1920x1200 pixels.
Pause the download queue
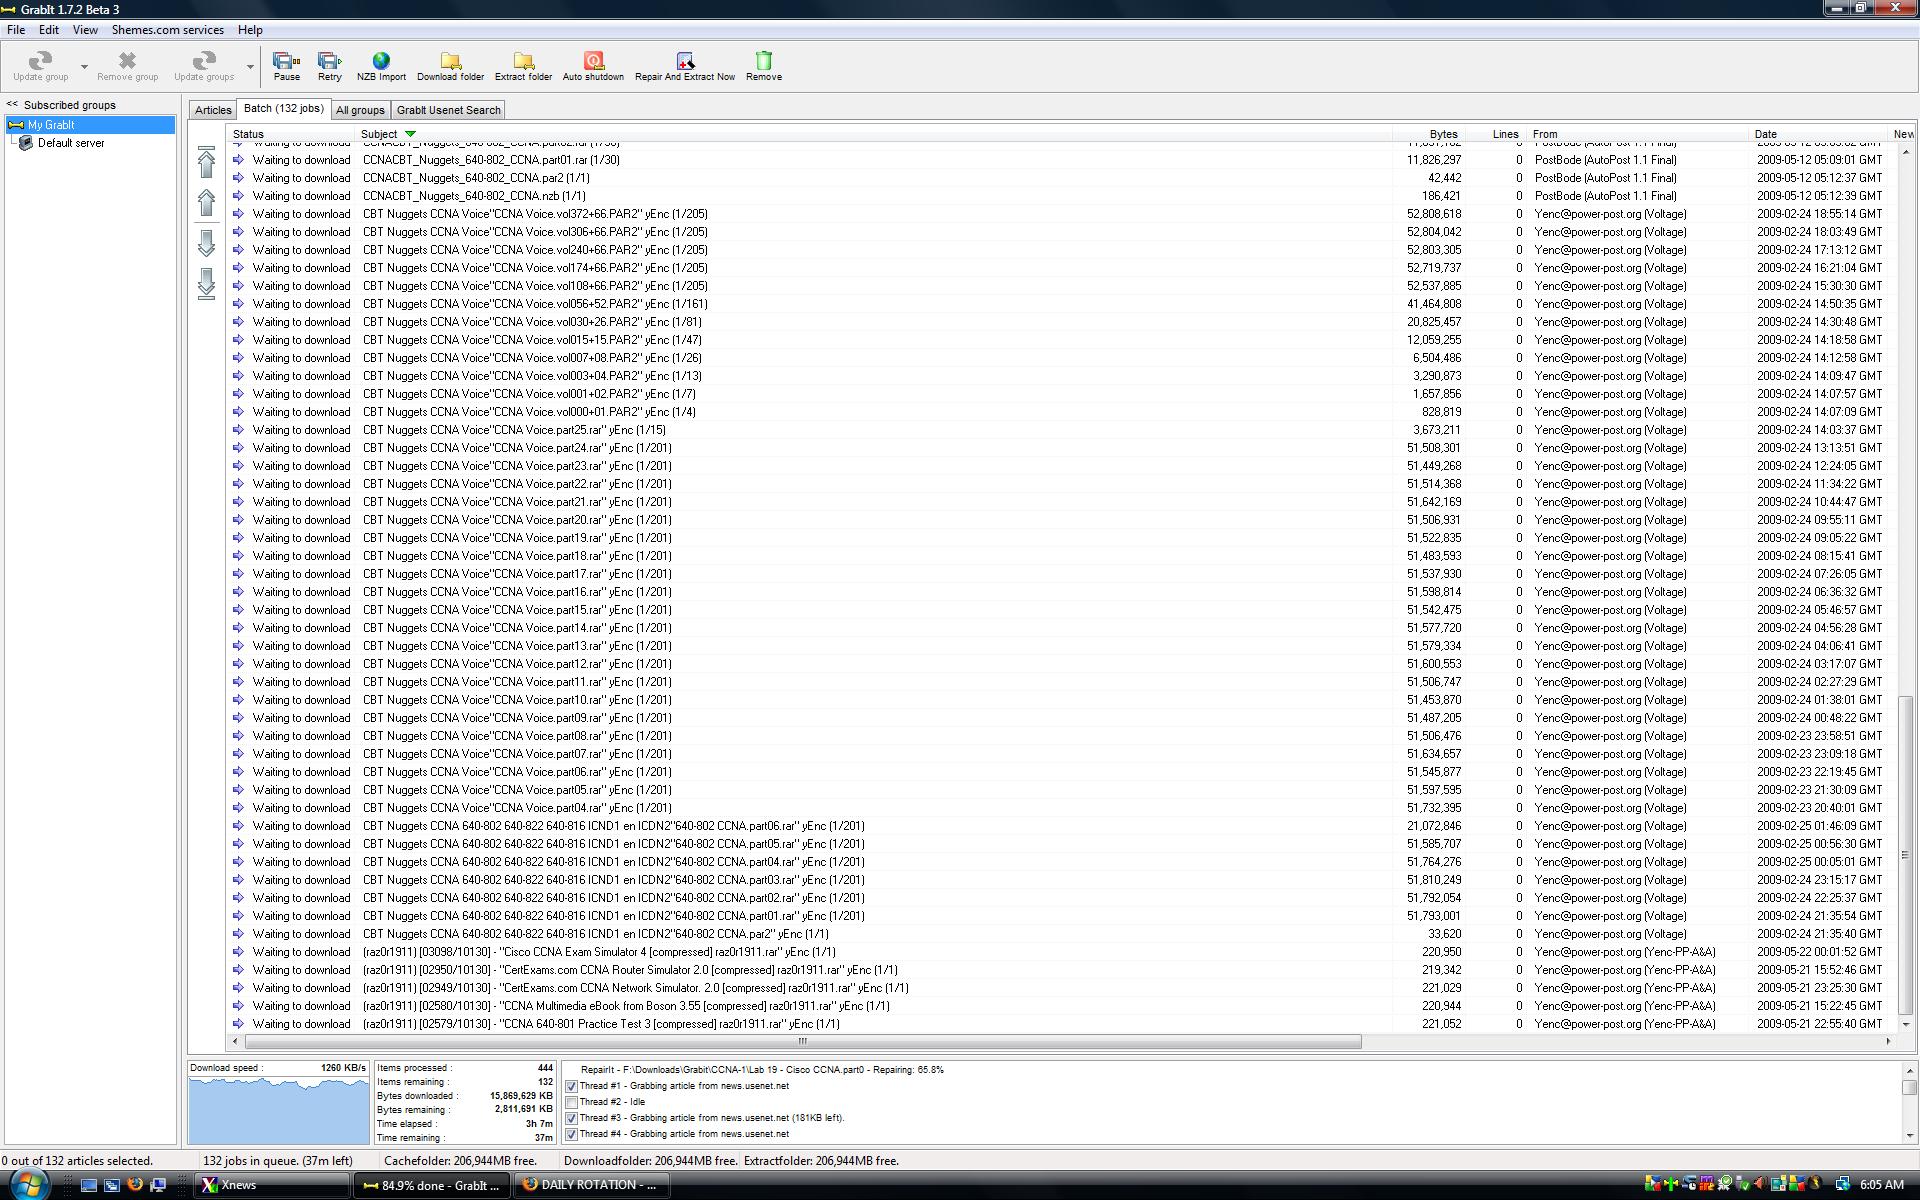click(x=286, y=66)
